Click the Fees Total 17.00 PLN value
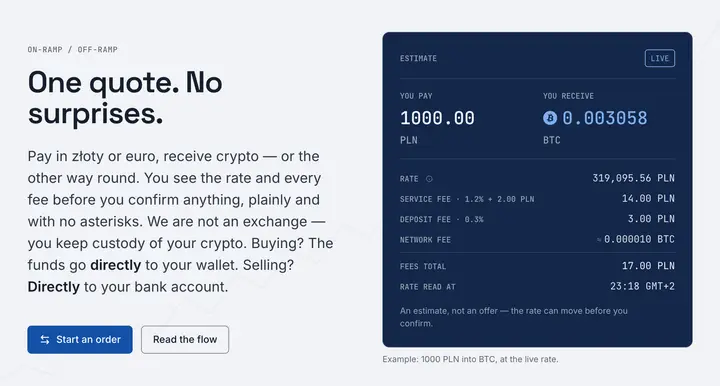 point(648,266)
